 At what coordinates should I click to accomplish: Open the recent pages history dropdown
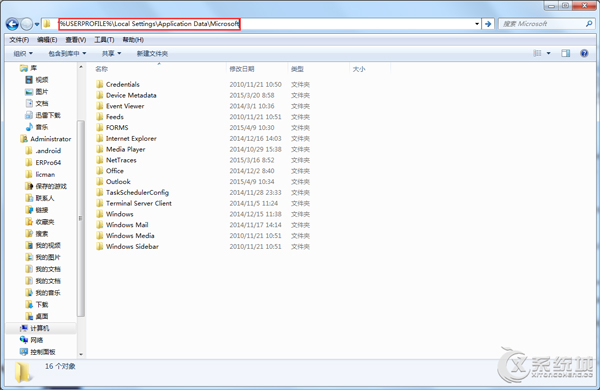pos(37,24)
